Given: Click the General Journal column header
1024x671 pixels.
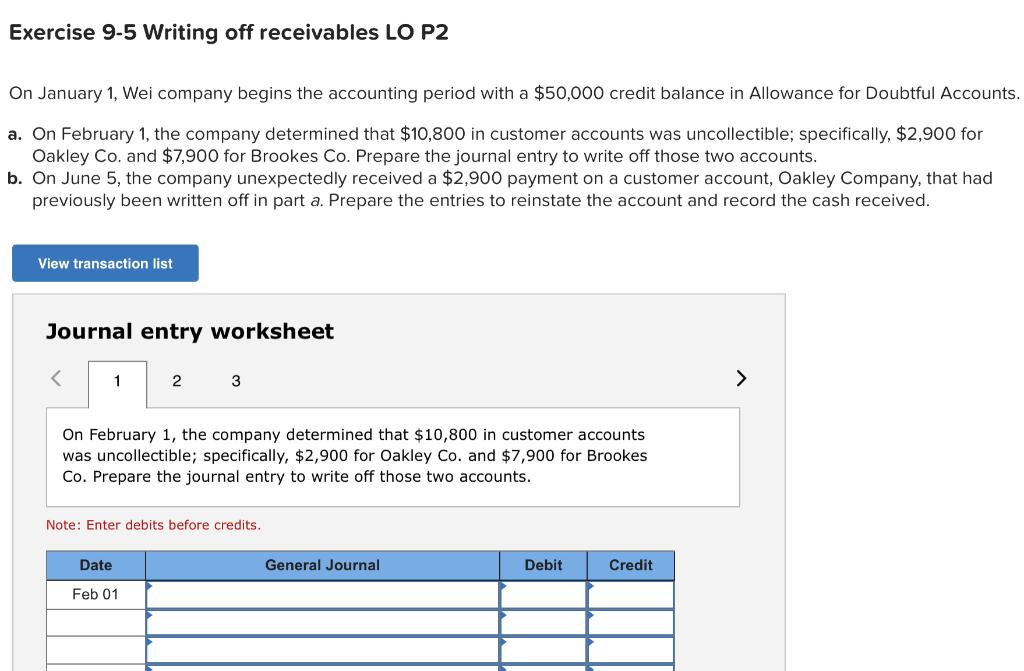Looking at the screenshot, I should (x=323, y=565).
